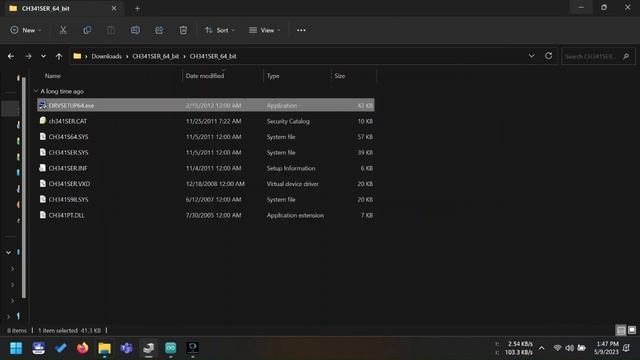Screen dimensions: 640x360
Task: Click the Search CH341SER field
Action: click(598, 56)
